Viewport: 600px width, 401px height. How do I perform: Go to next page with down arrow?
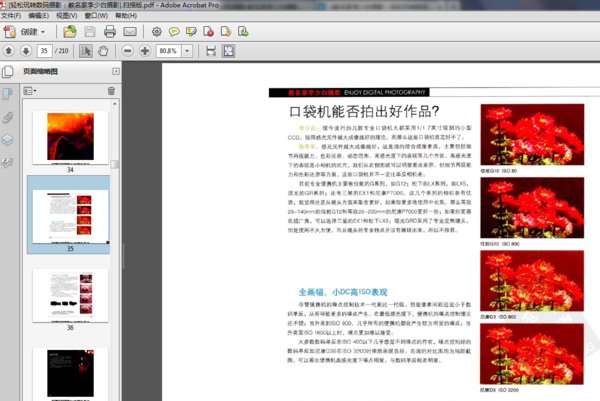pyautogui.click(x=26, y=51)
